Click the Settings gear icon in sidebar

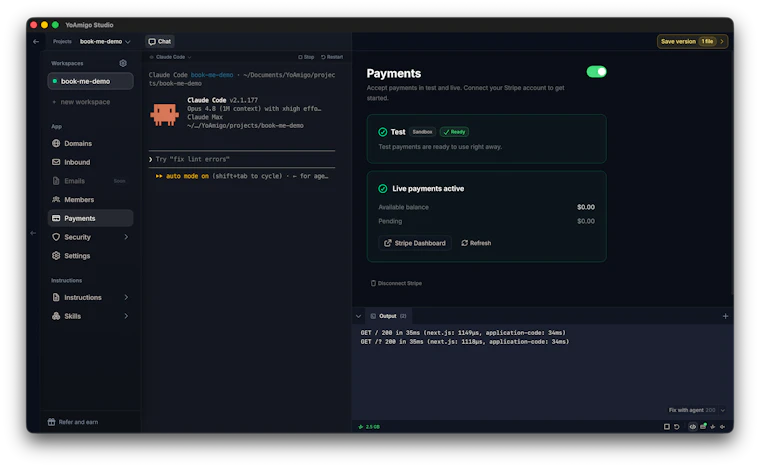[56, 256]
